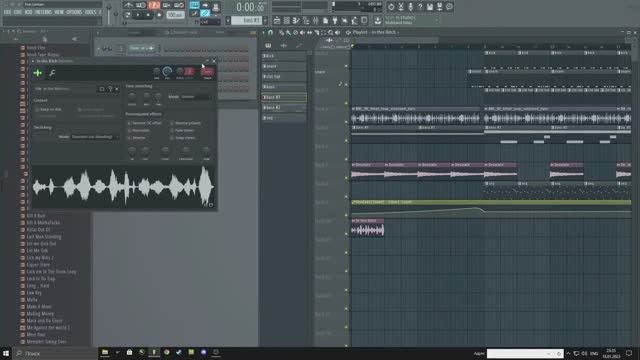The height and width of the screenshot is (360, 640).
Task: Click the one-click audio recording microphone icon
Action: tap(410, 7)
